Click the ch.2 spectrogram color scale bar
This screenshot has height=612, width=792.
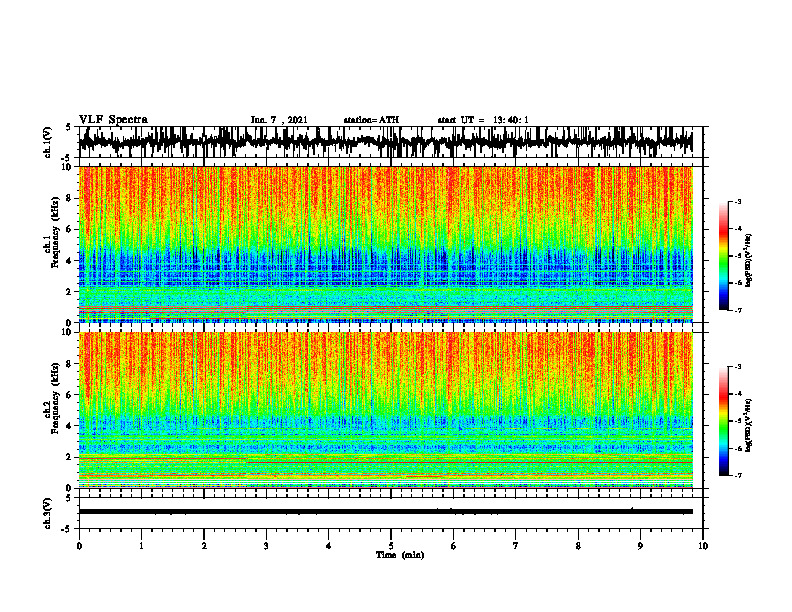pos(723,421)
